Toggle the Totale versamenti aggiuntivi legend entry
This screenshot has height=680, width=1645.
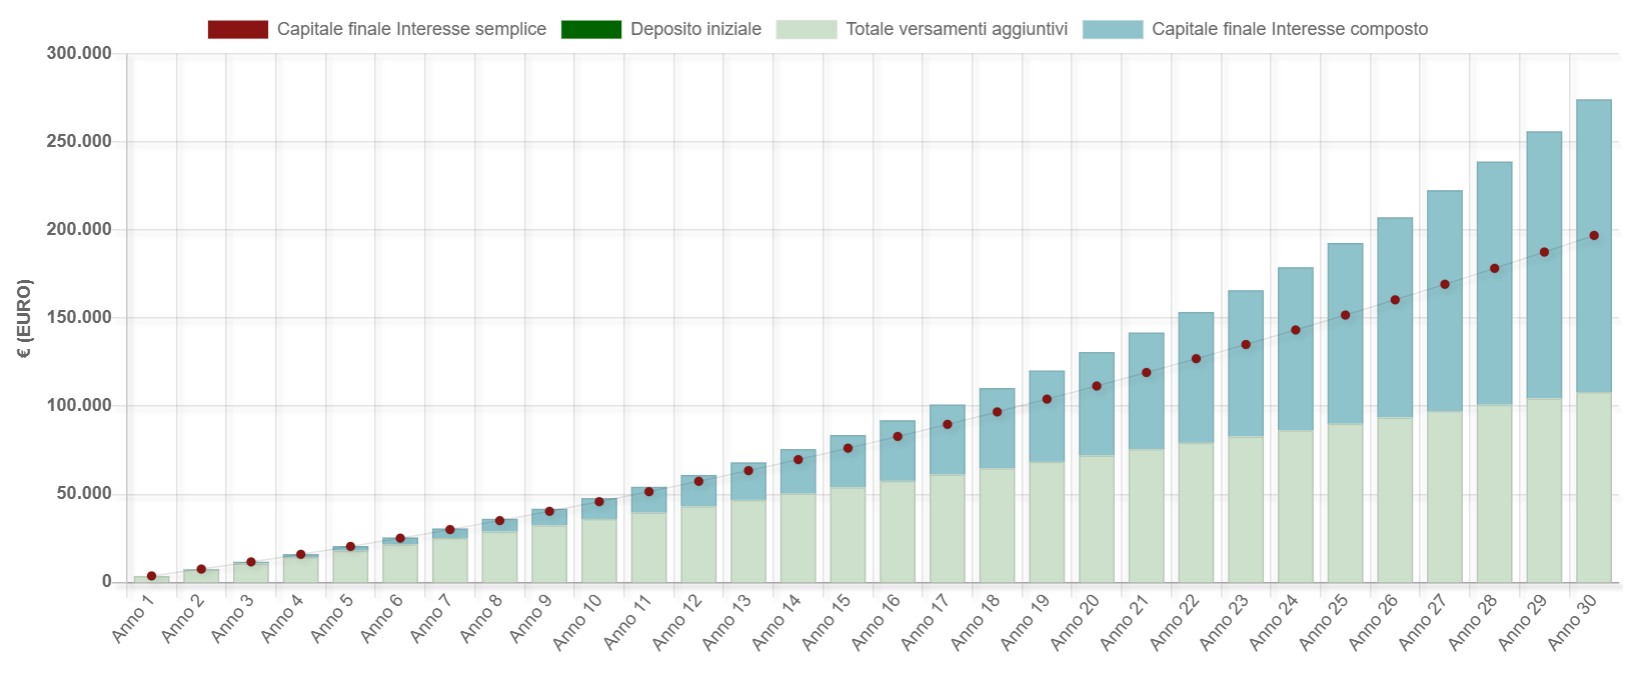pyautogui.click(x=922, y=29)
